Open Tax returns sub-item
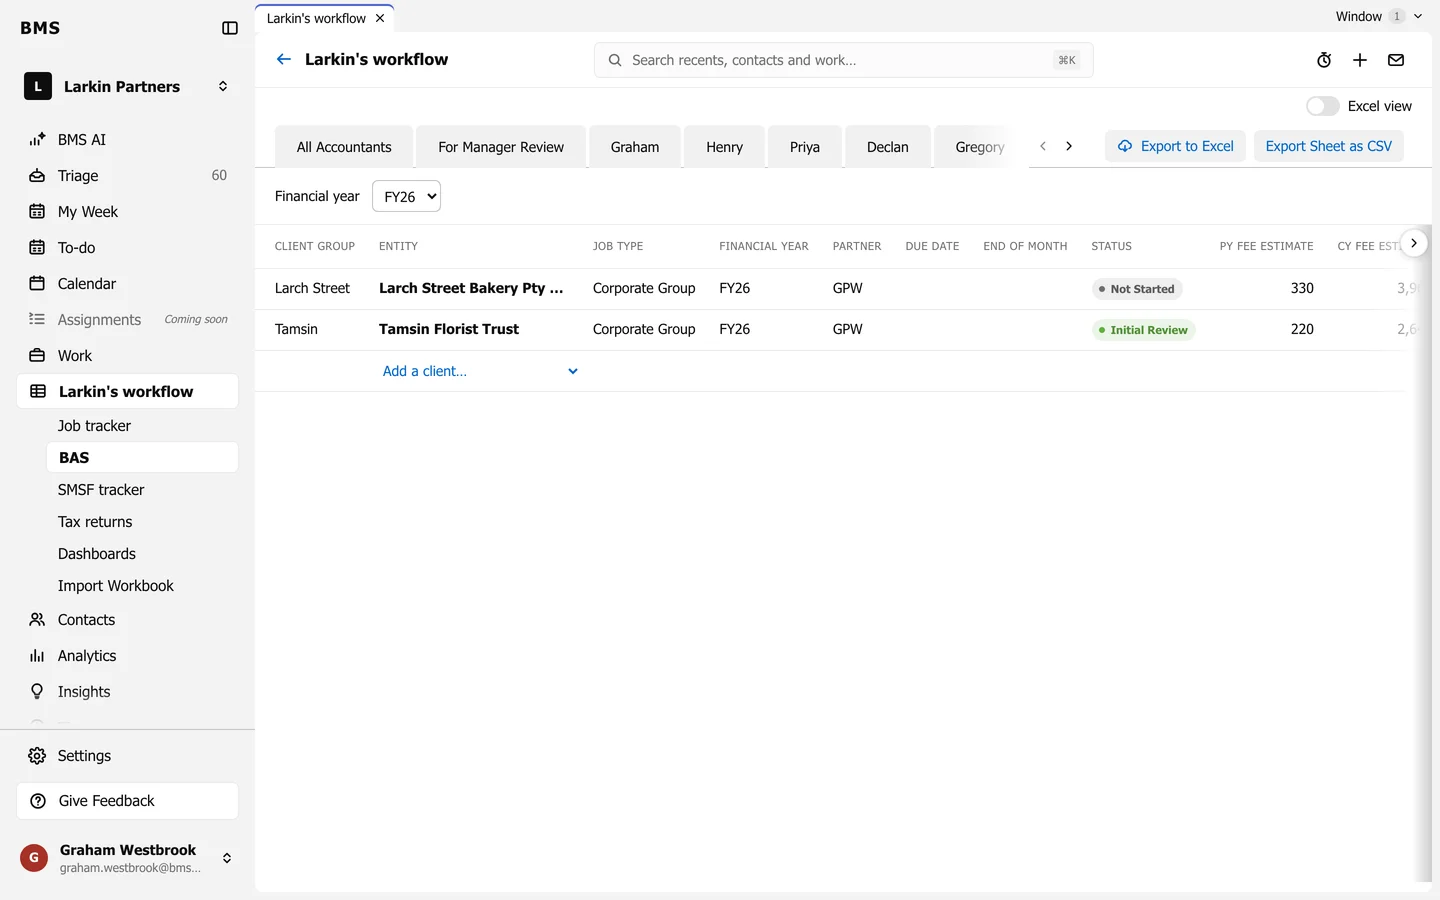 coord(142,521)
